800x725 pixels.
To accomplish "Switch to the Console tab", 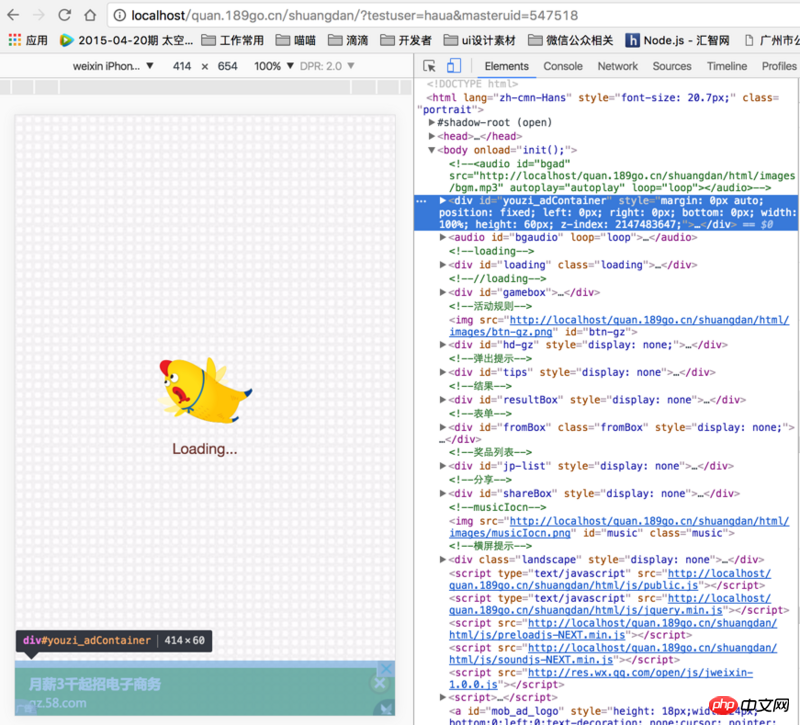I will tap(563, 66).
